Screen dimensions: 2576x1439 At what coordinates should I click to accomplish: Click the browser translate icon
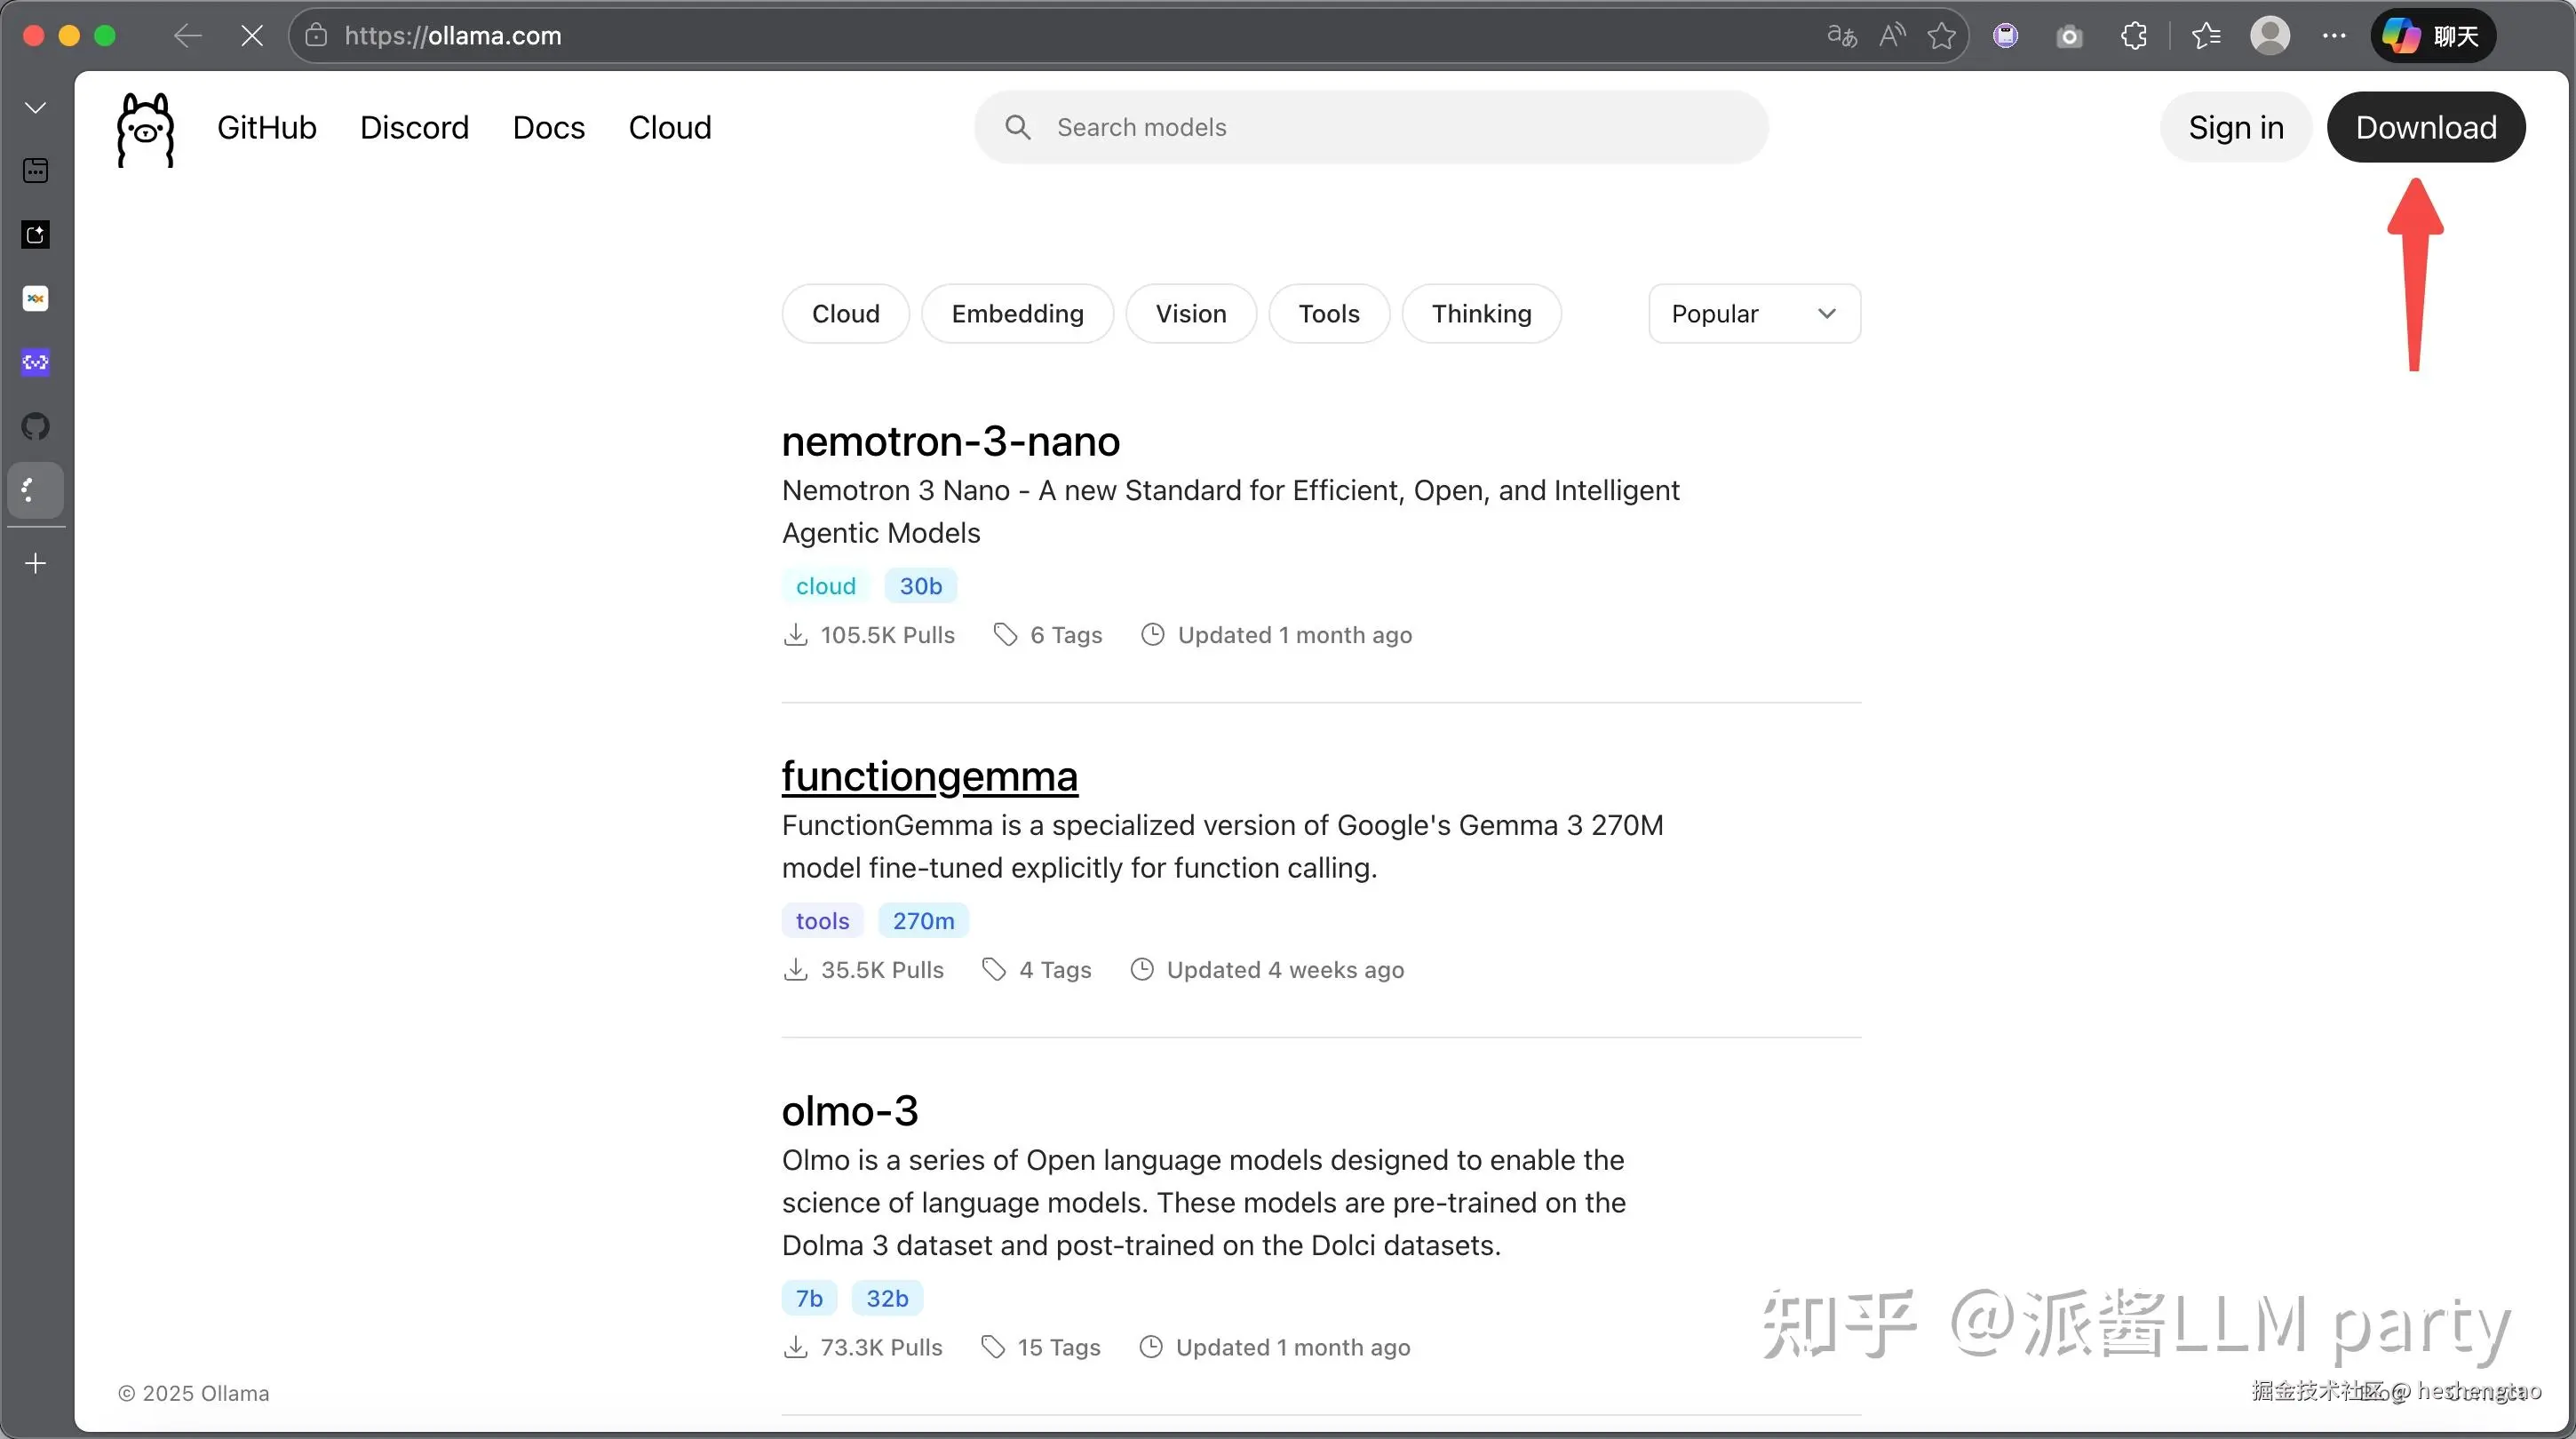coord(1841,36)
